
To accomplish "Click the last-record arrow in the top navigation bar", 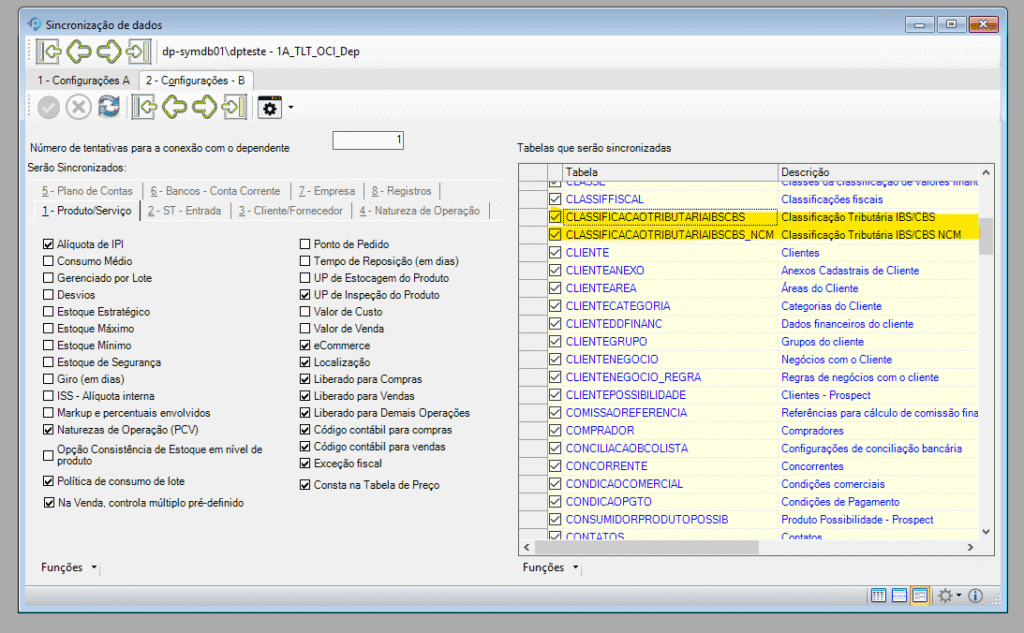I will [x=139, y=51].
